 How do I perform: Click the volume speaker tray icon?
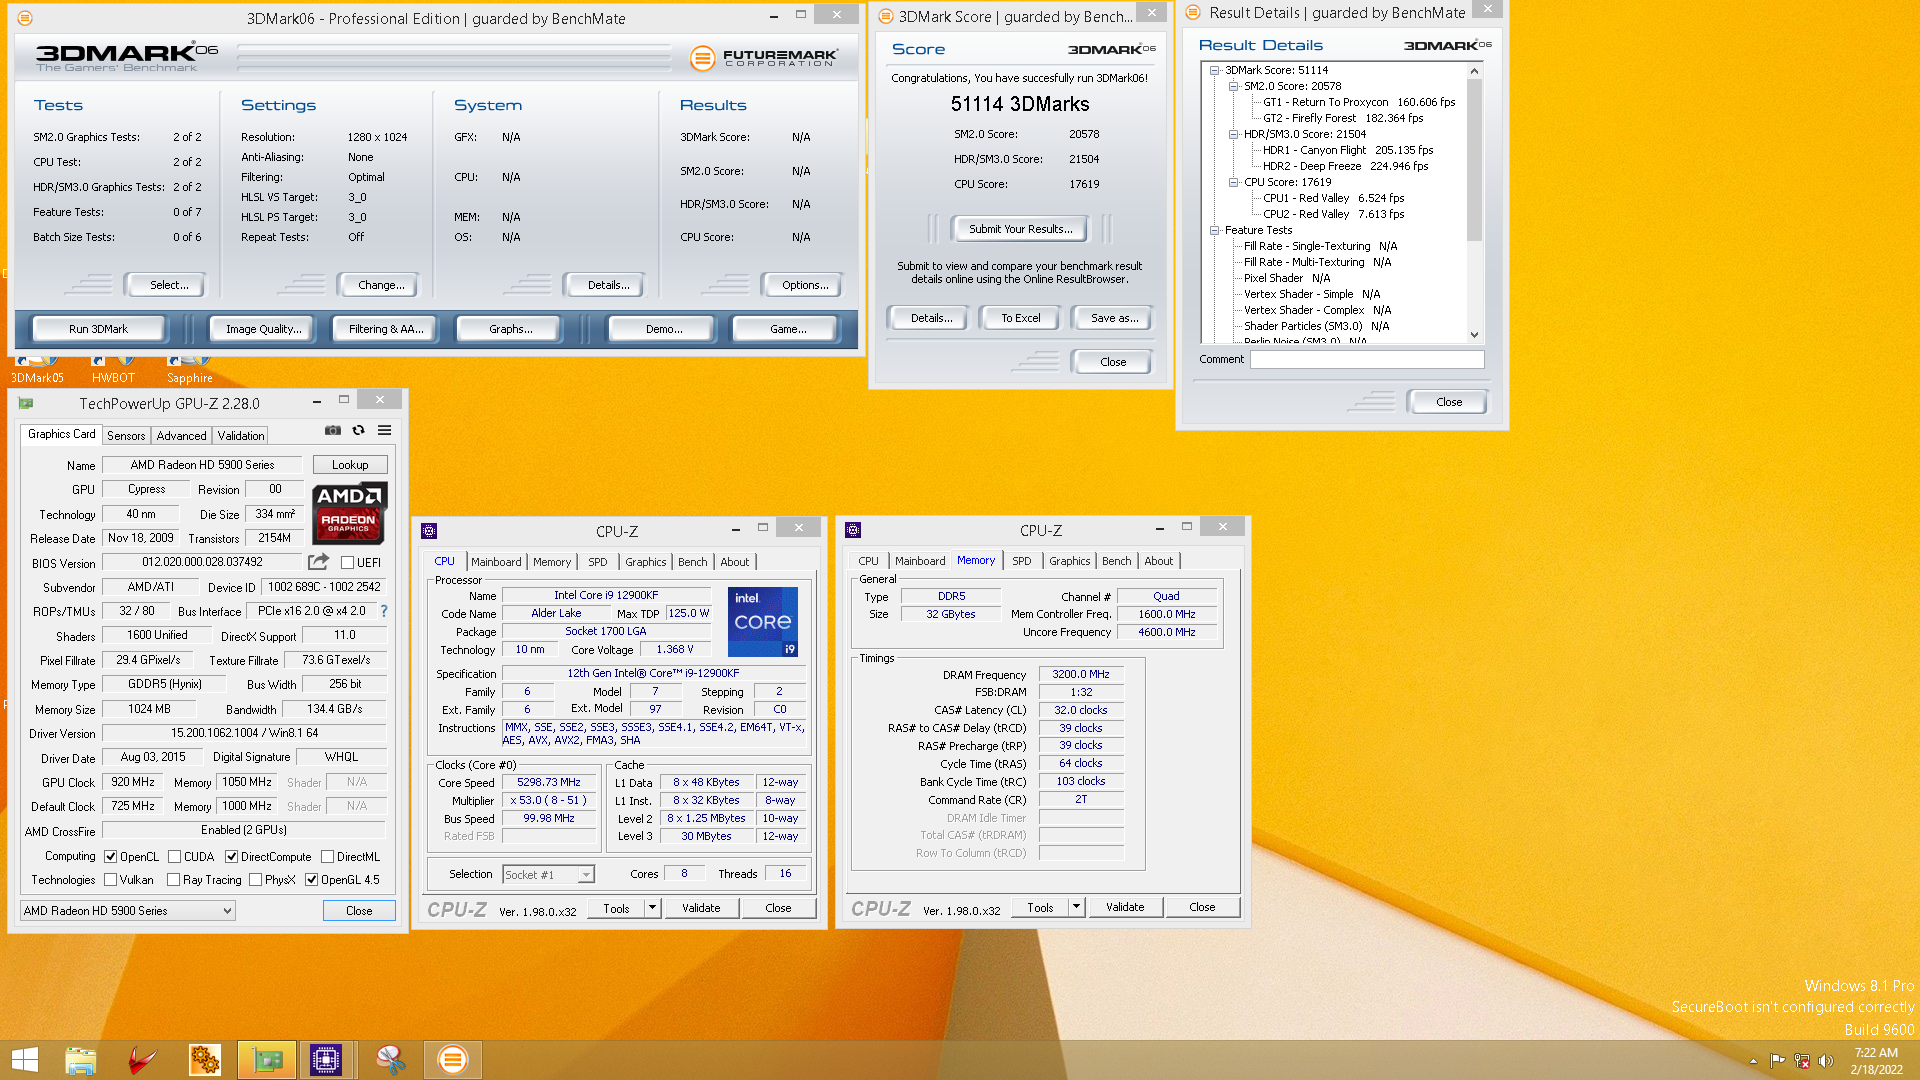point(1826,1061)
